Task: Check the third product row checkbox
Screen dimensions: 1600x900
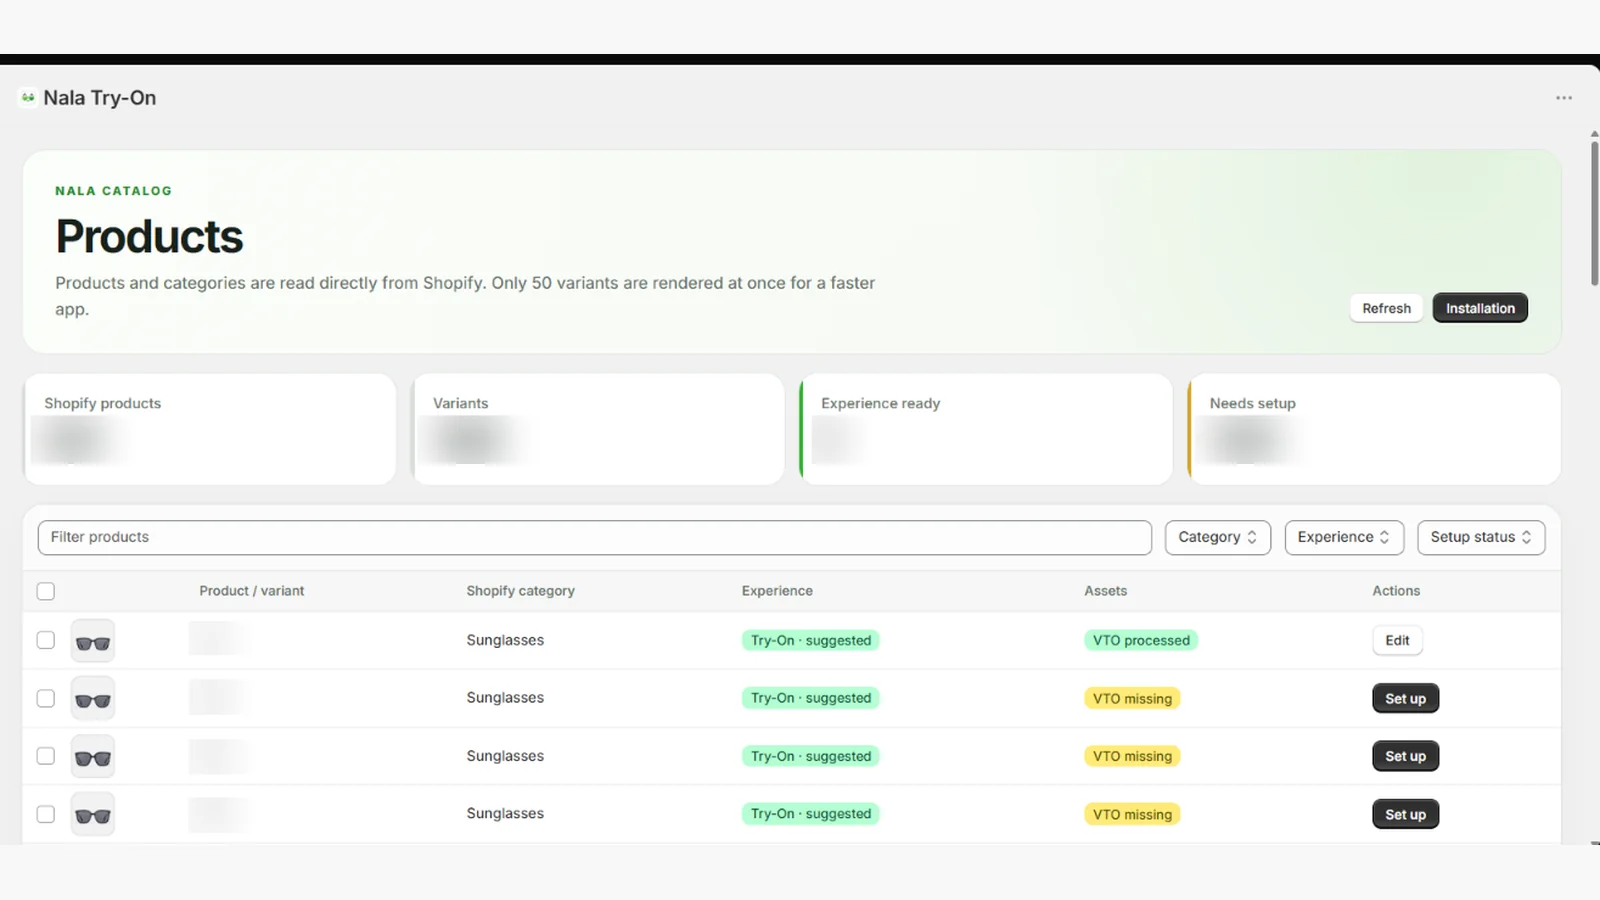Action: coord(46,756)
